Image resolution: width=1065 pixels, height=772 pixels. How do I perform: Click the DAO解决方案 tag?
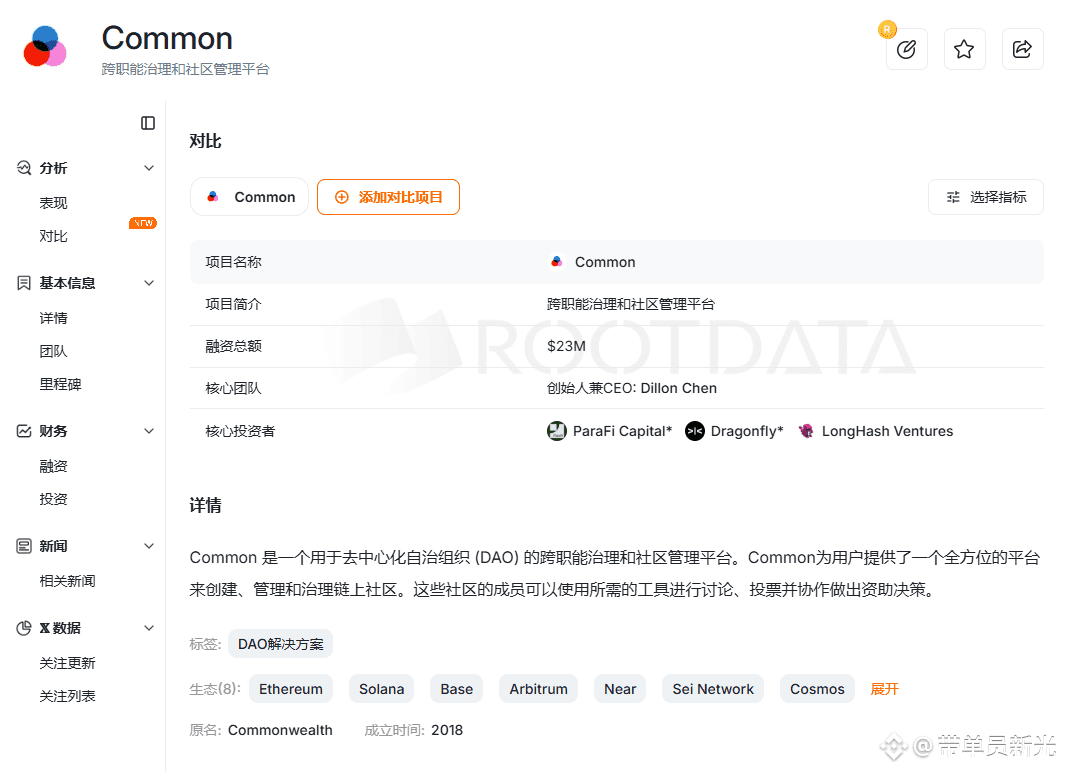point(281,644)
